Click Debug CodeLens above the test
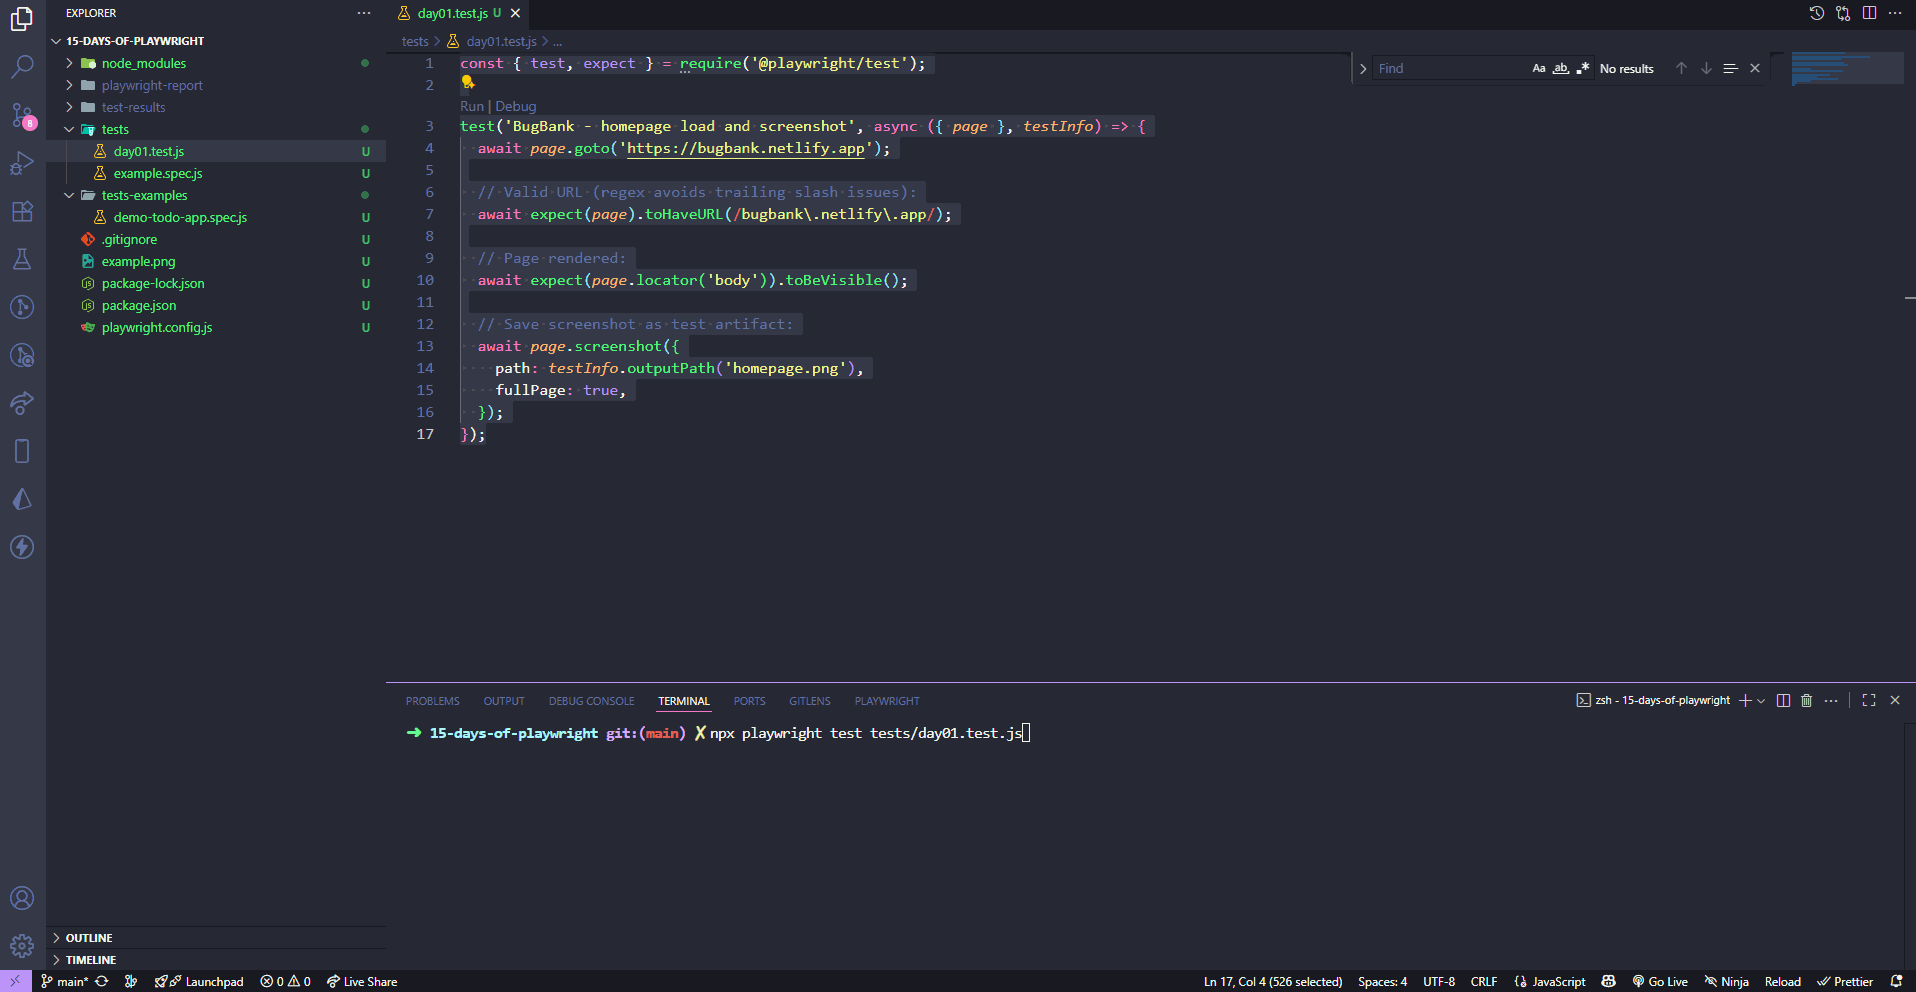The image size is (1916, 992). pos(516,106)
